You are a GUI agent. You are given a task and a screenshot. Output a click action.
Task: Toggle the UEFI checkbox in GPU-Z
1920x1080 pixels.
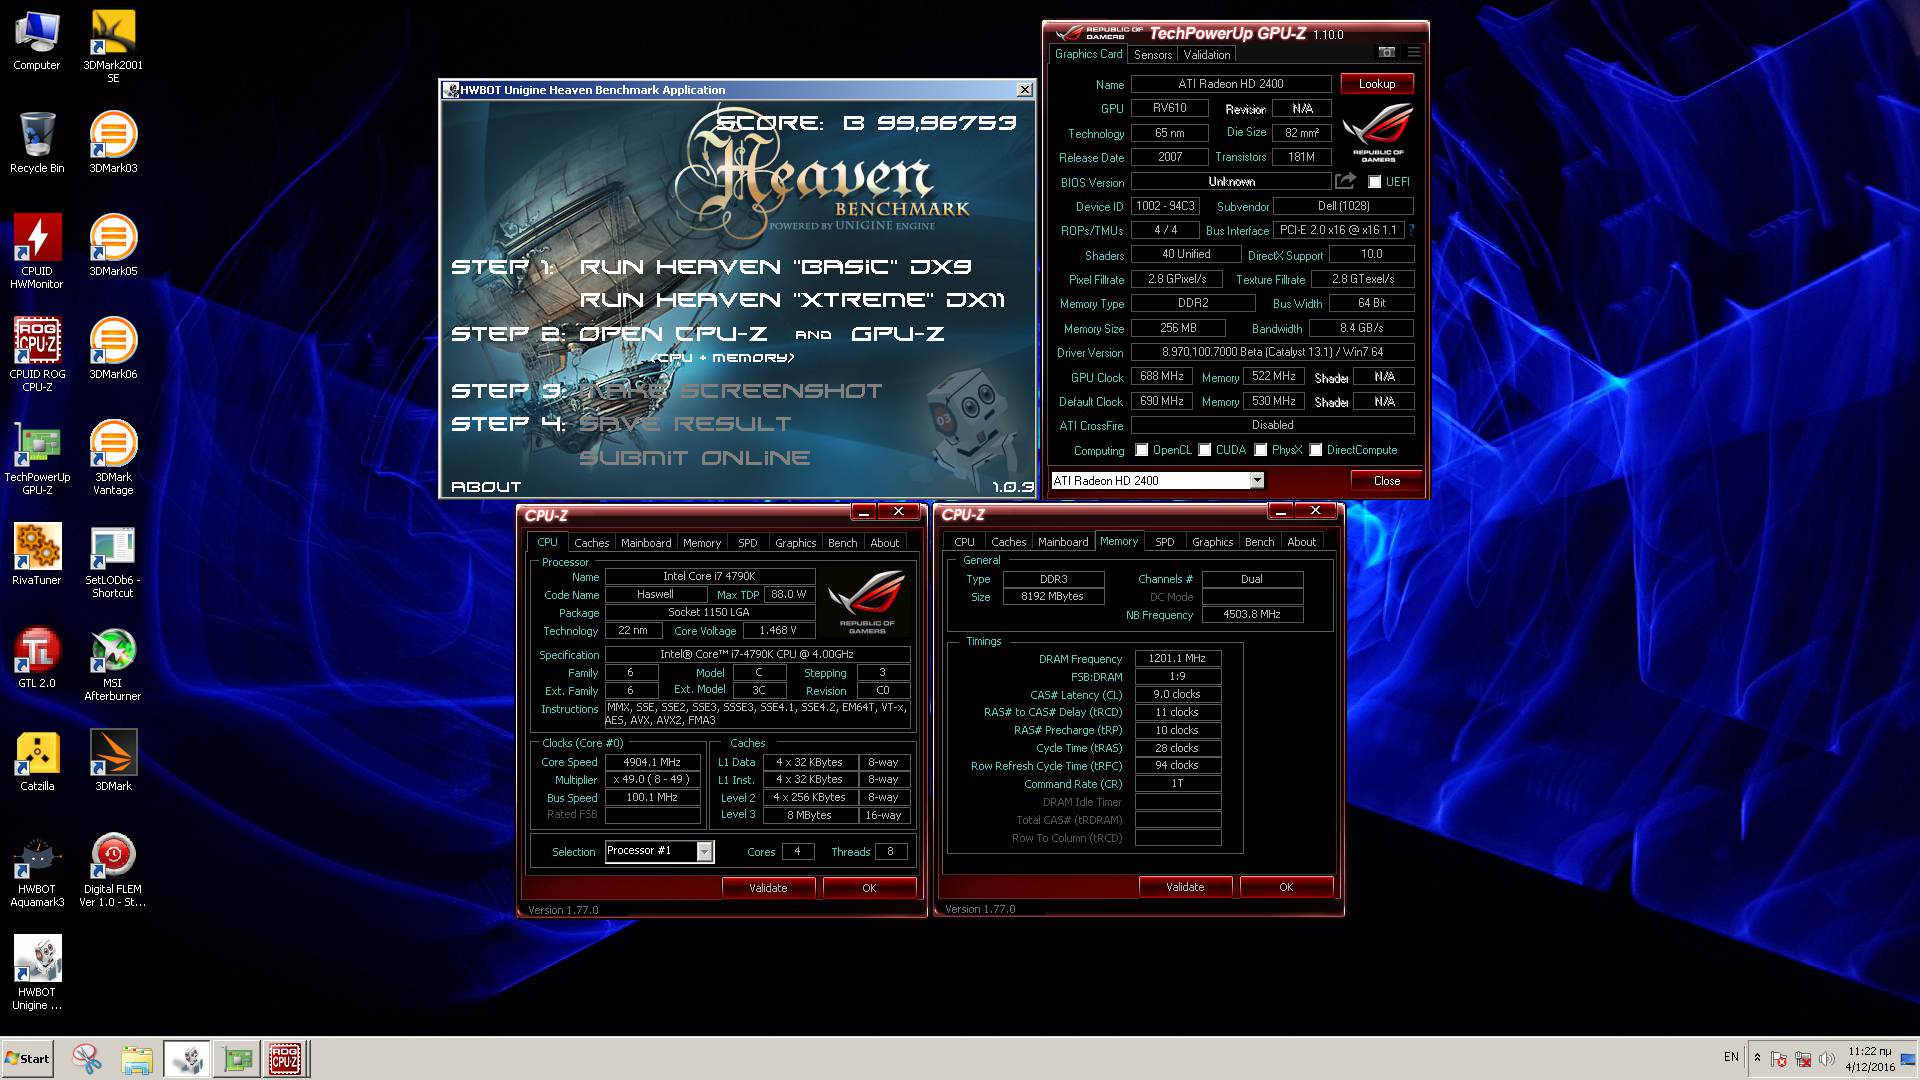pyautogui.click(x=1374, y=182)
